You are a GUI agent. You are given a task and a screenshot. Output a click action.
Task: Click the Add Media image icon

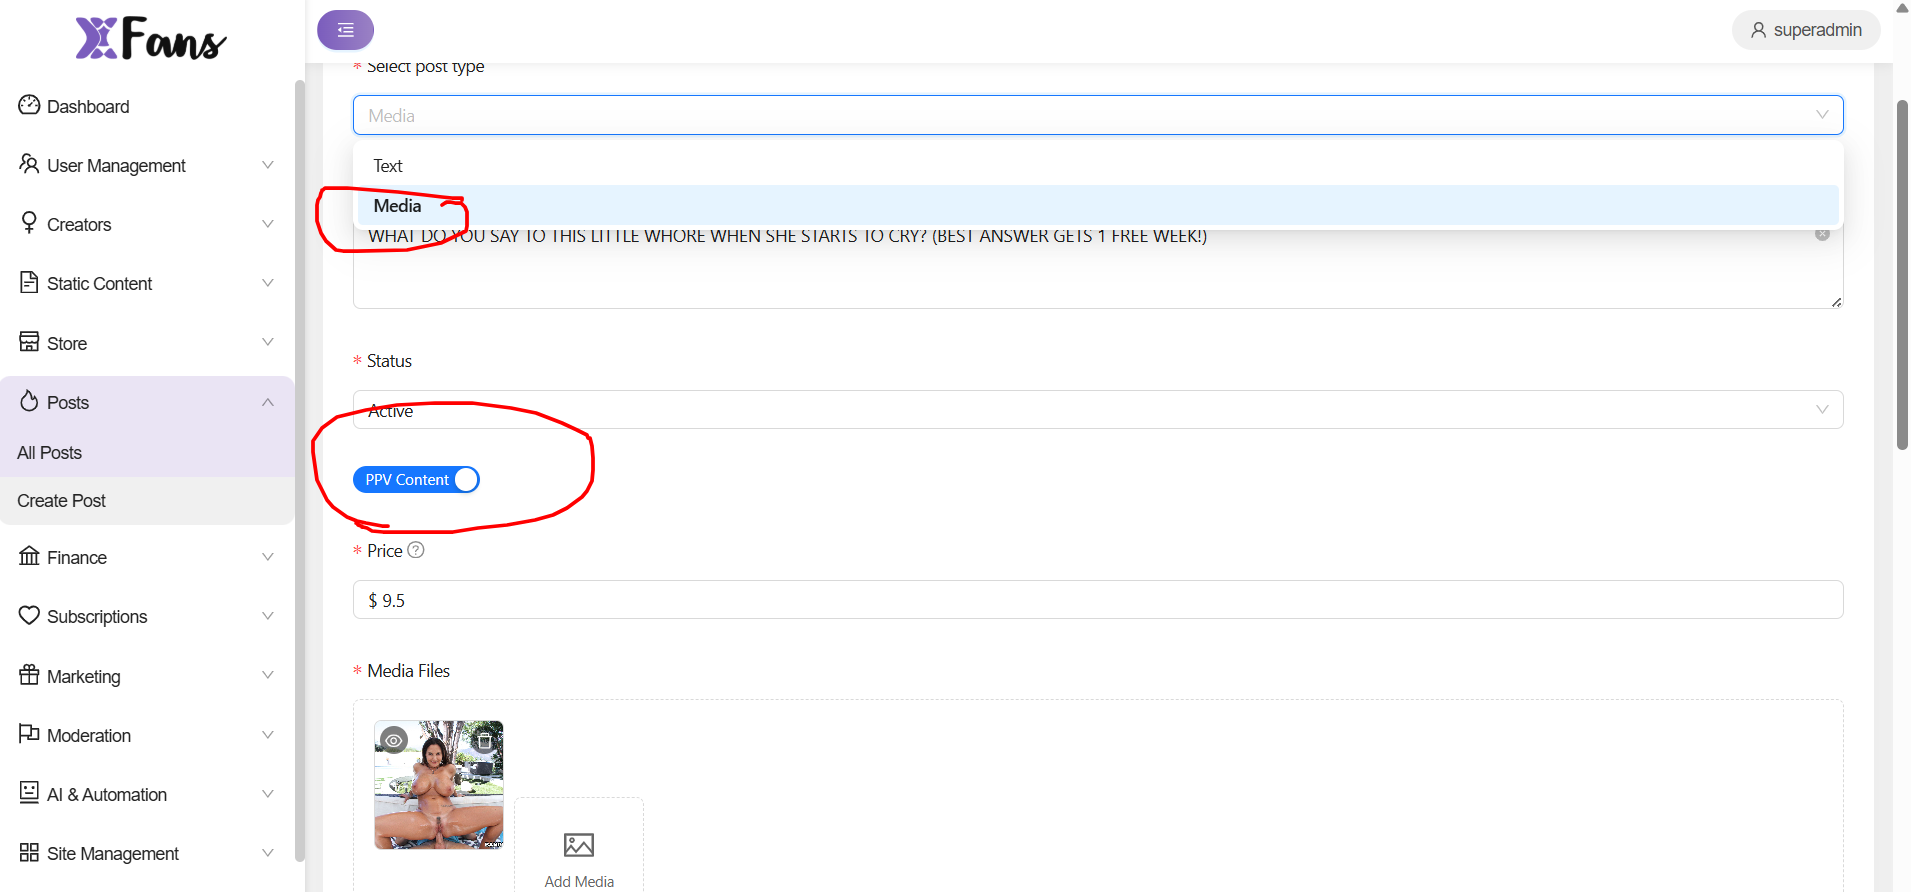579,845
